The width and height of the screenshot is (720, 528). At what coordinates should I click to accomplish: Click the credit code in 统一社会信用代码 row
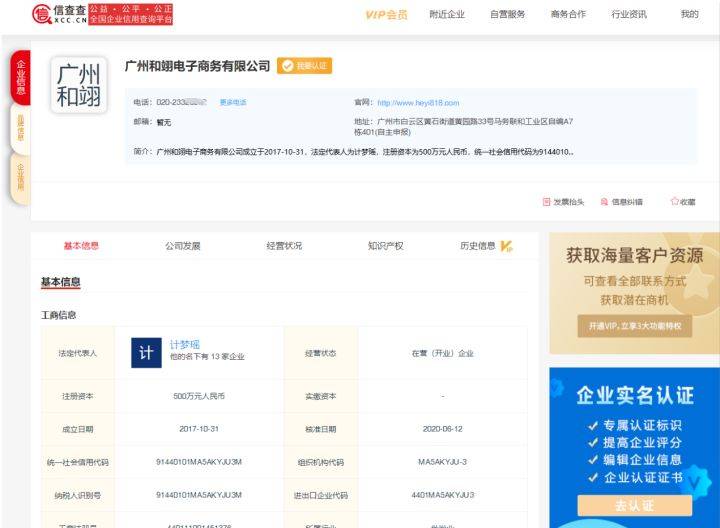(x=199, y=462)
